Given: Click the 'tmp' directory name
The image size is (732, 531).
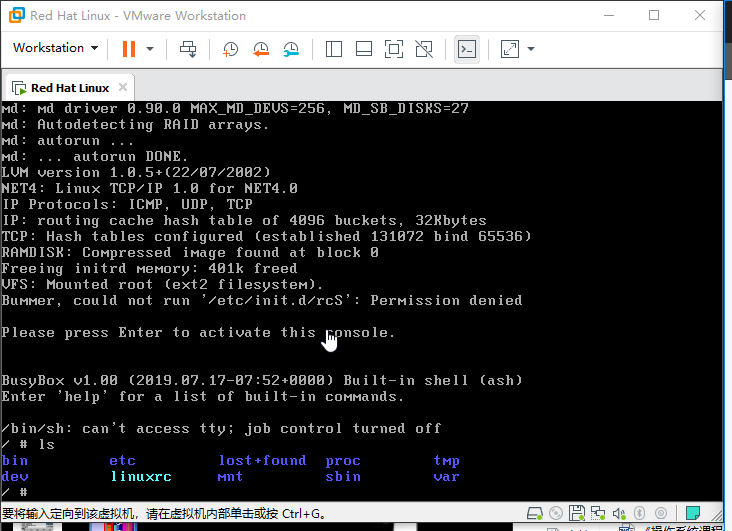Looking at the screenshot, I should [447, 461].
